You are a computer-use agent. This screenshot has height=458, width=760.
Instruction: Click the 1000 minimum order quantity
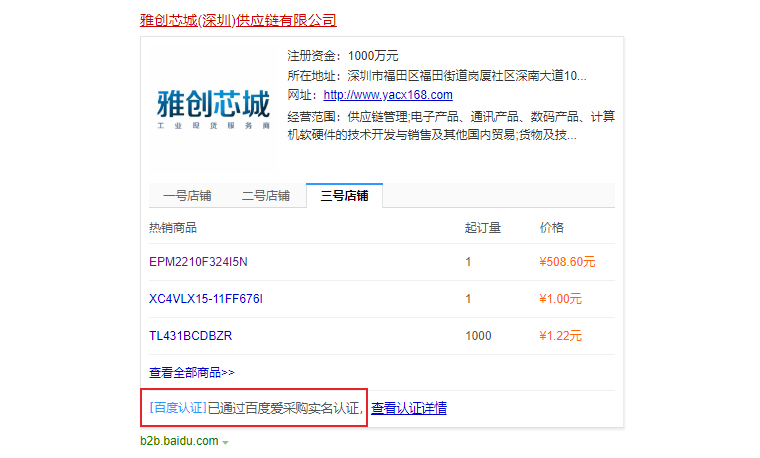pyautogui.click(x=478, y=335)
